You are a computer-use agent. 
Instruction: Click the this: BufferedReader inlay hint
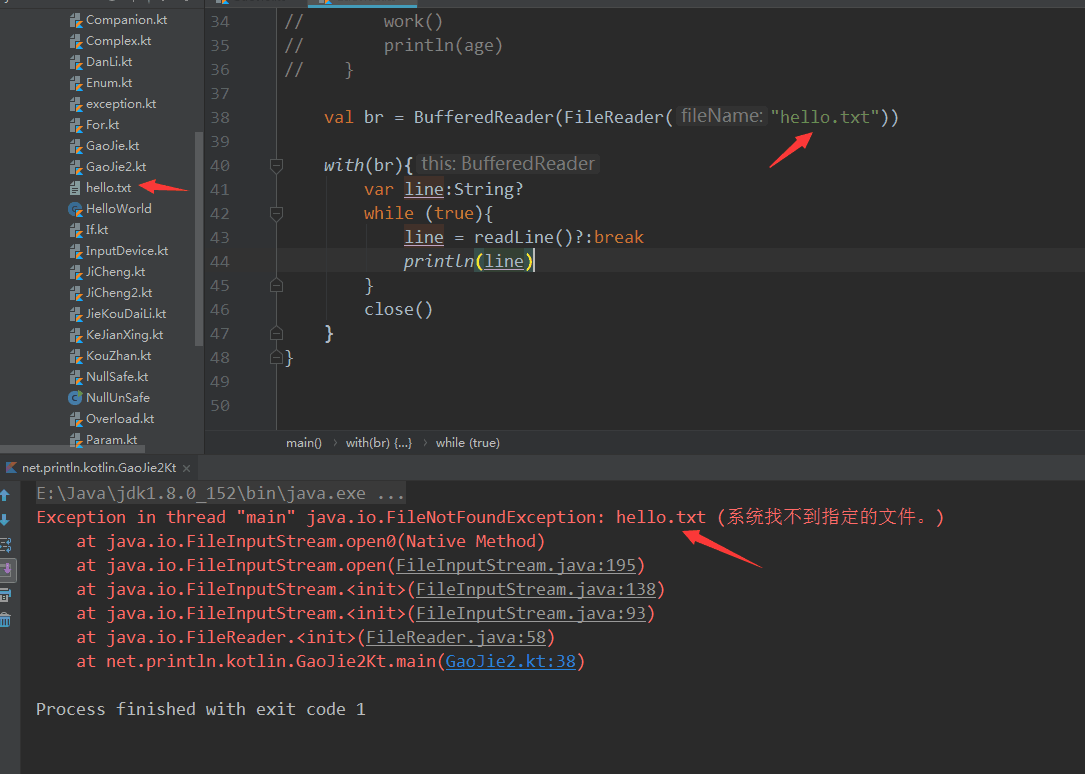(508, 164)
